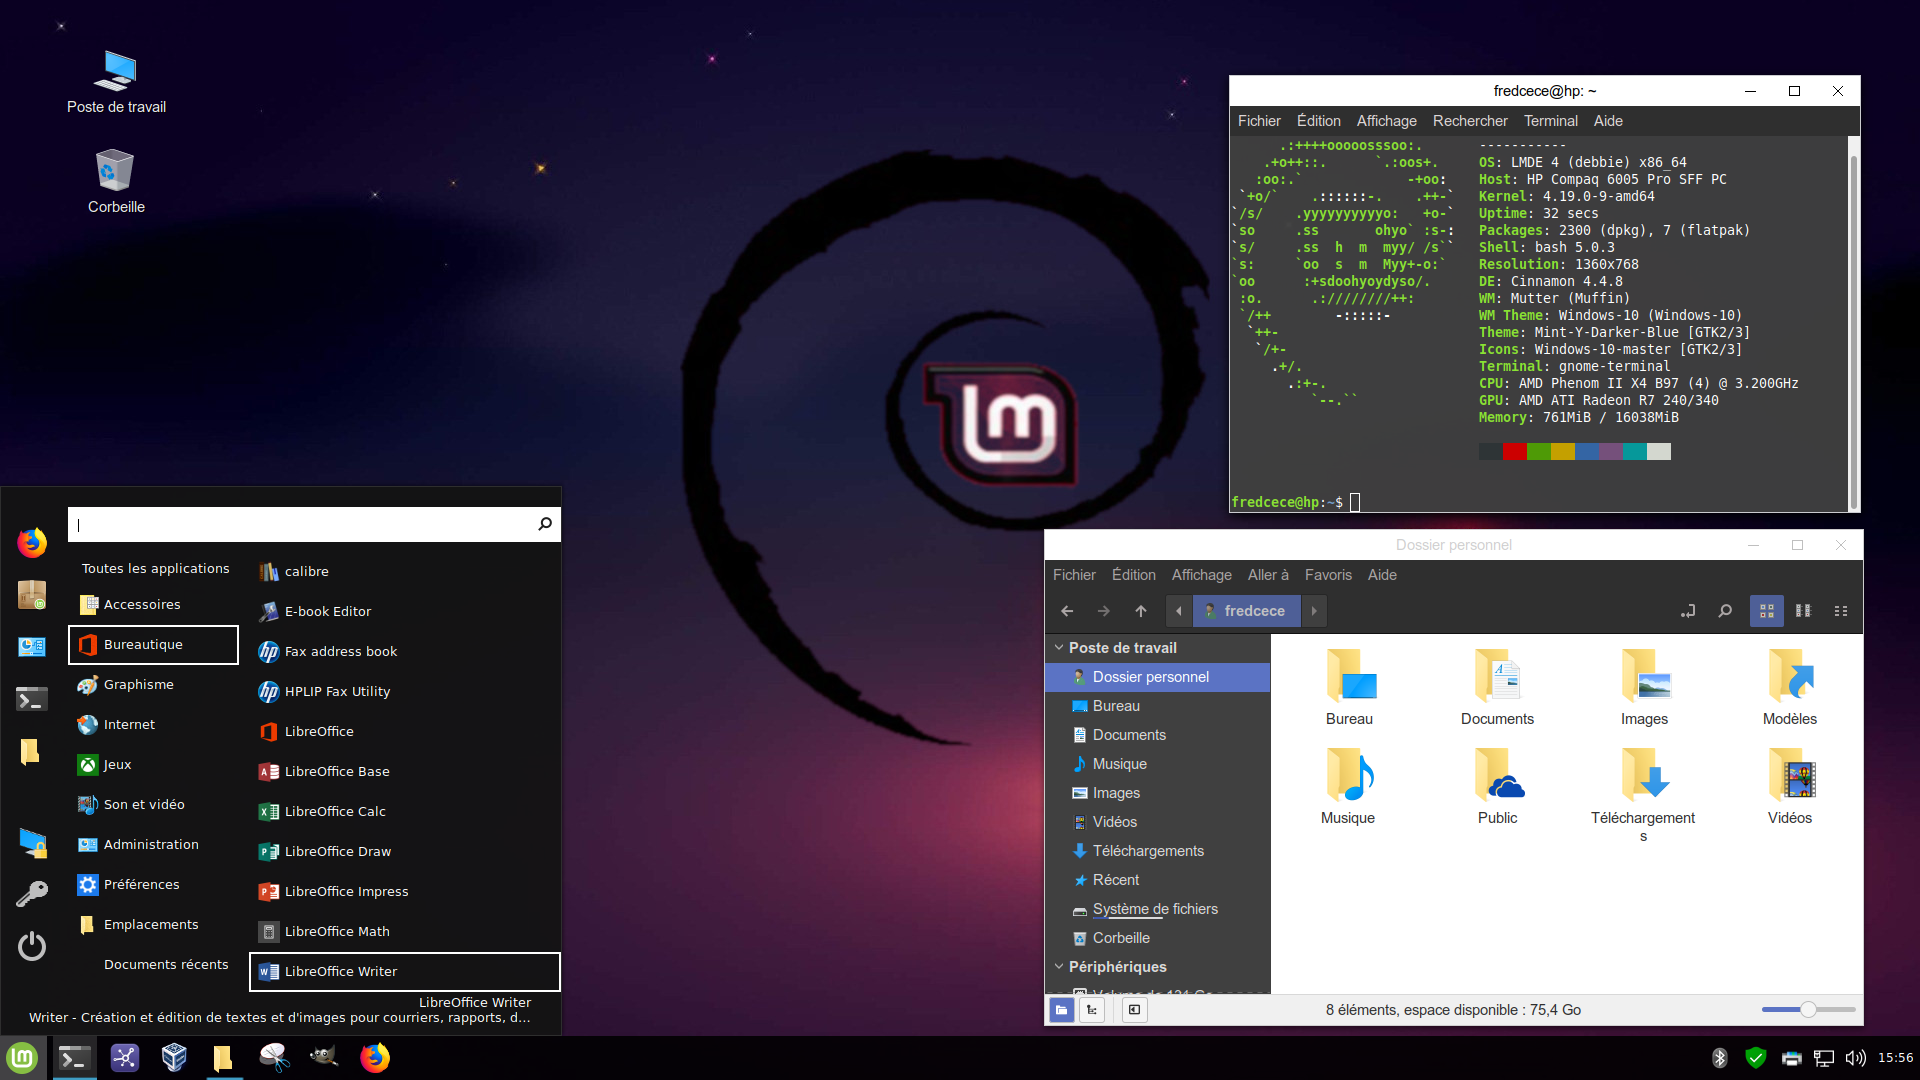Open the file manager icon on the taskbar
This screenshot has height=1080, width=1920.
[x=224, y=1058]
